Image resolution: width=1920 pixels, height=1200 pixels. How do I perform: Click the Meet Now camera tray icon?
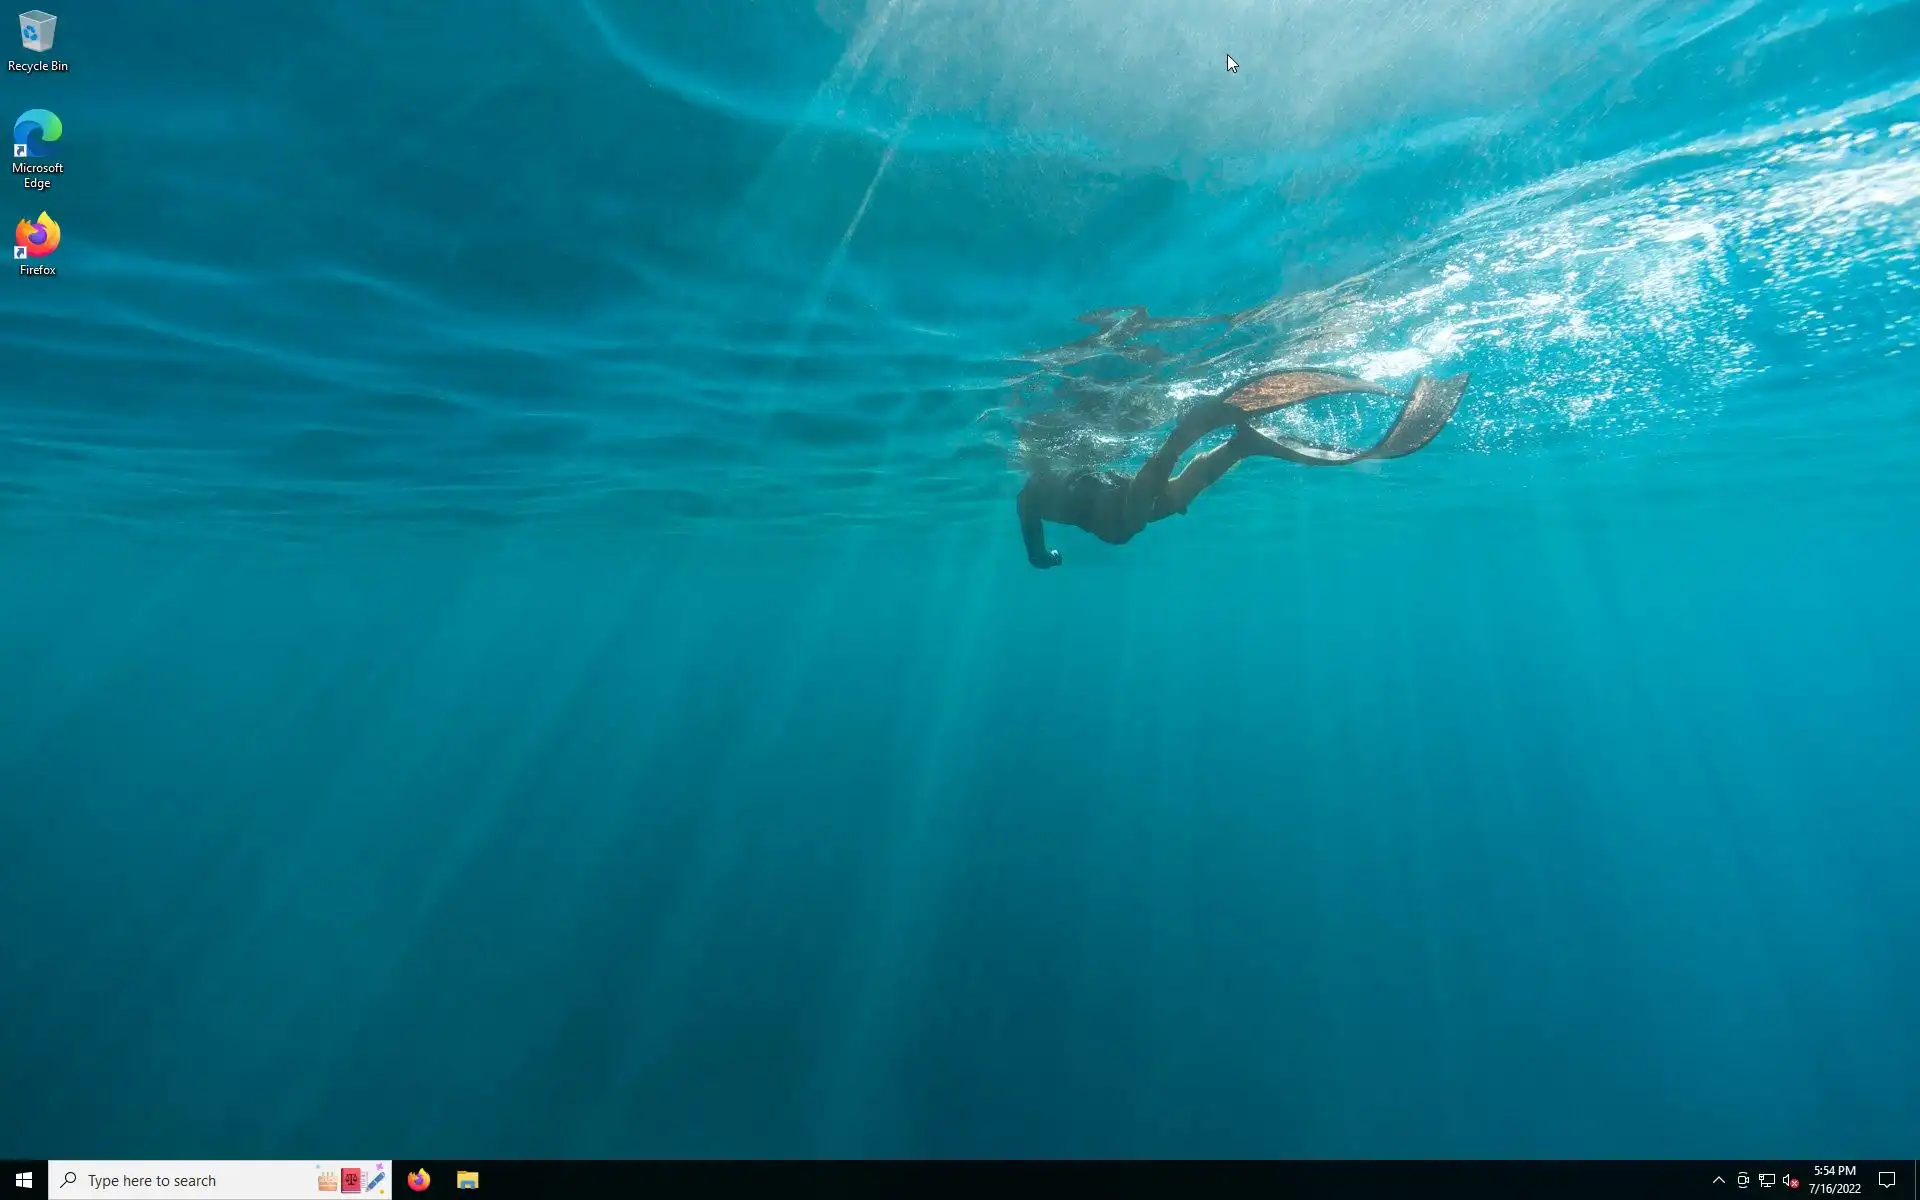(x=1743, y=1180)
